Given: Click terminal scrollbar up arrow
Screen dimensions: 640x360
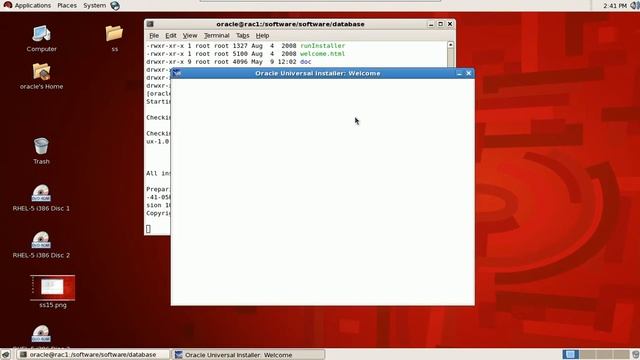Looking at the screenshot, I should [451, 44].
